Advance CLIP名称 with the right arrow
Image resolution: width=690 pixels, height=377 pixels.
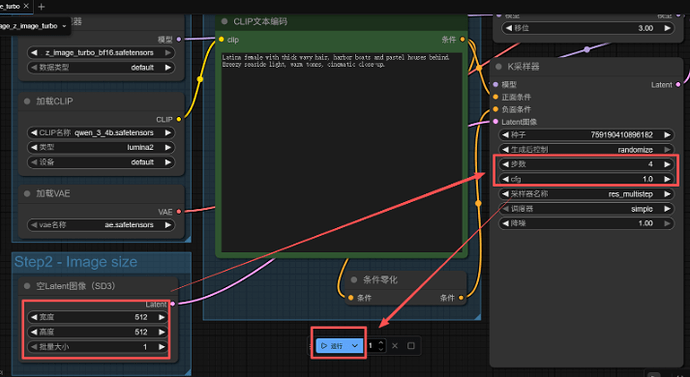pos(168,132)
